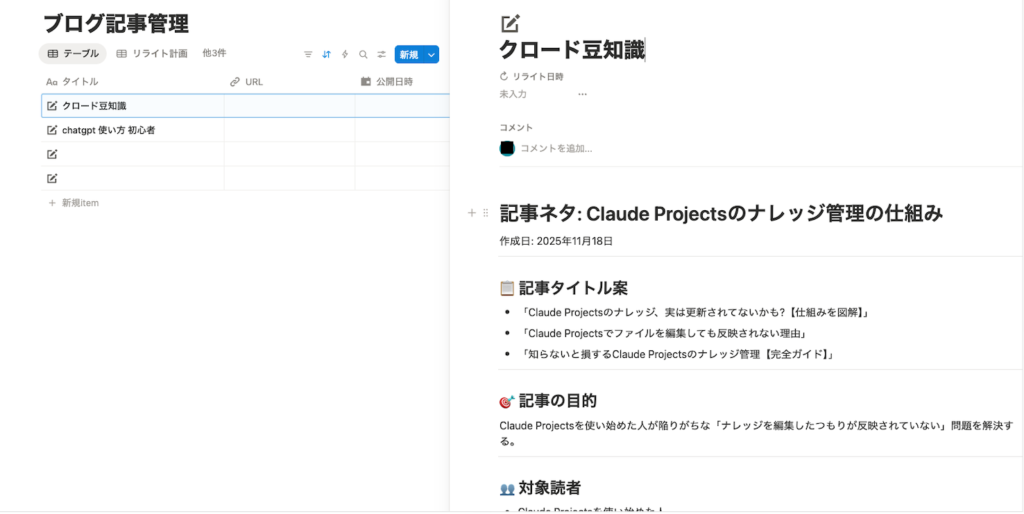Click the page icon of the first untitled row
The image size is (1024, 514).
click(52, 154)
